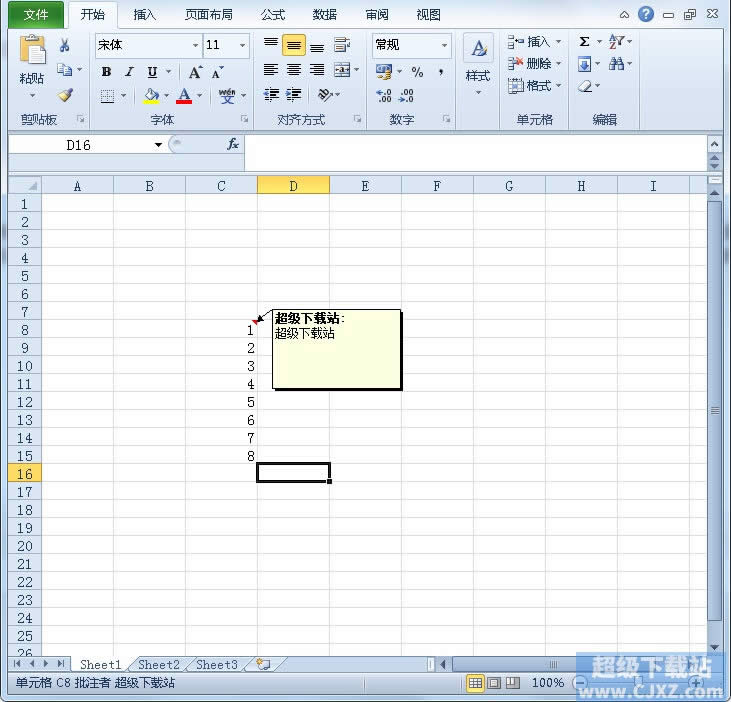Screen dimensions: 731x702
Task: Click the Insert Function fx icon
Action: 232,145
